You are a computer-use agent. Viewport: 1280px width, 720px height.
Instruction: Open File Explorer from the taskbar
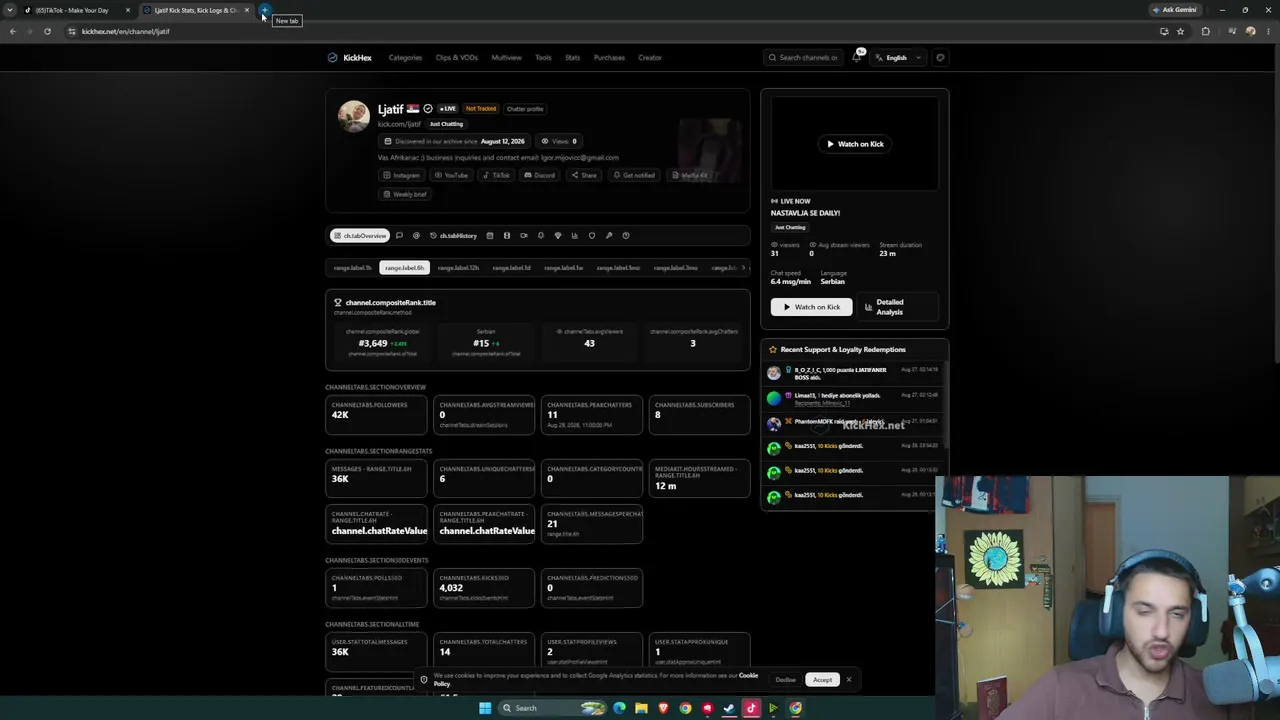click(641, 708)
